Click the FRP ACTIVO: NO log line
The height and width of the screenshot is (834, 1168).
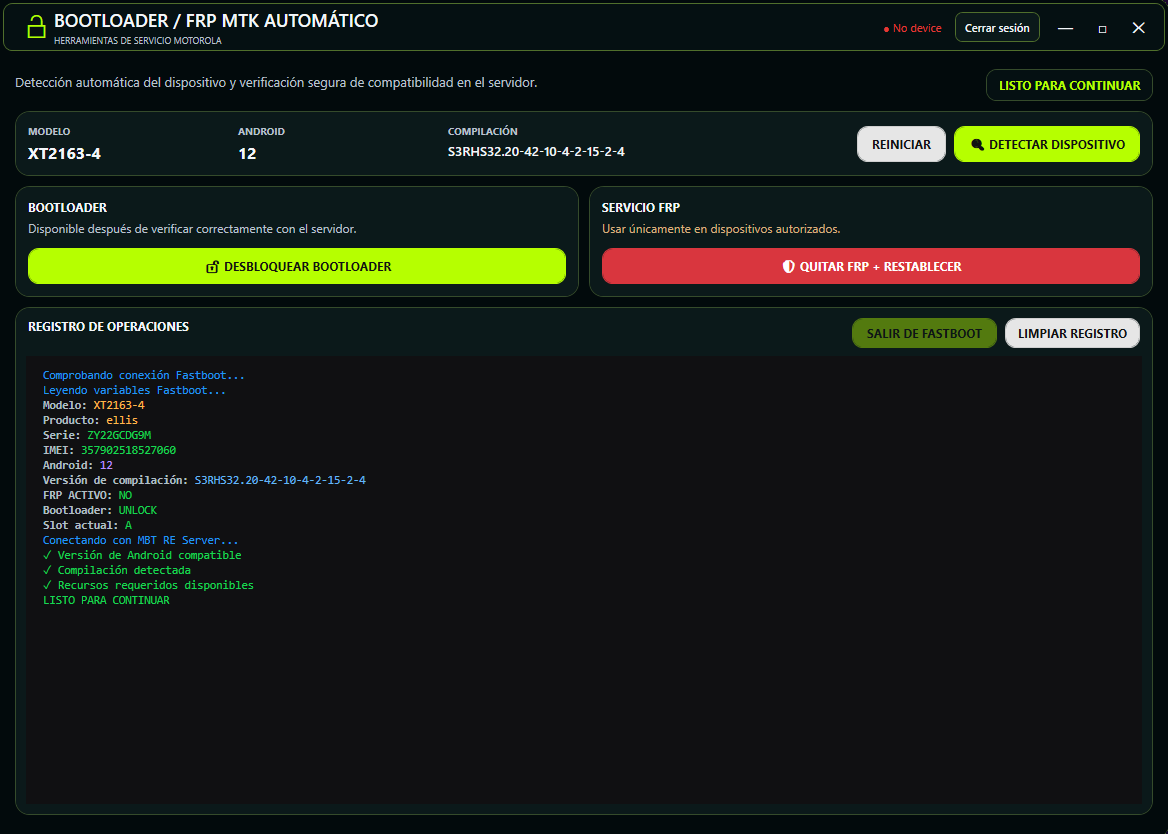(x=87, y=495)
